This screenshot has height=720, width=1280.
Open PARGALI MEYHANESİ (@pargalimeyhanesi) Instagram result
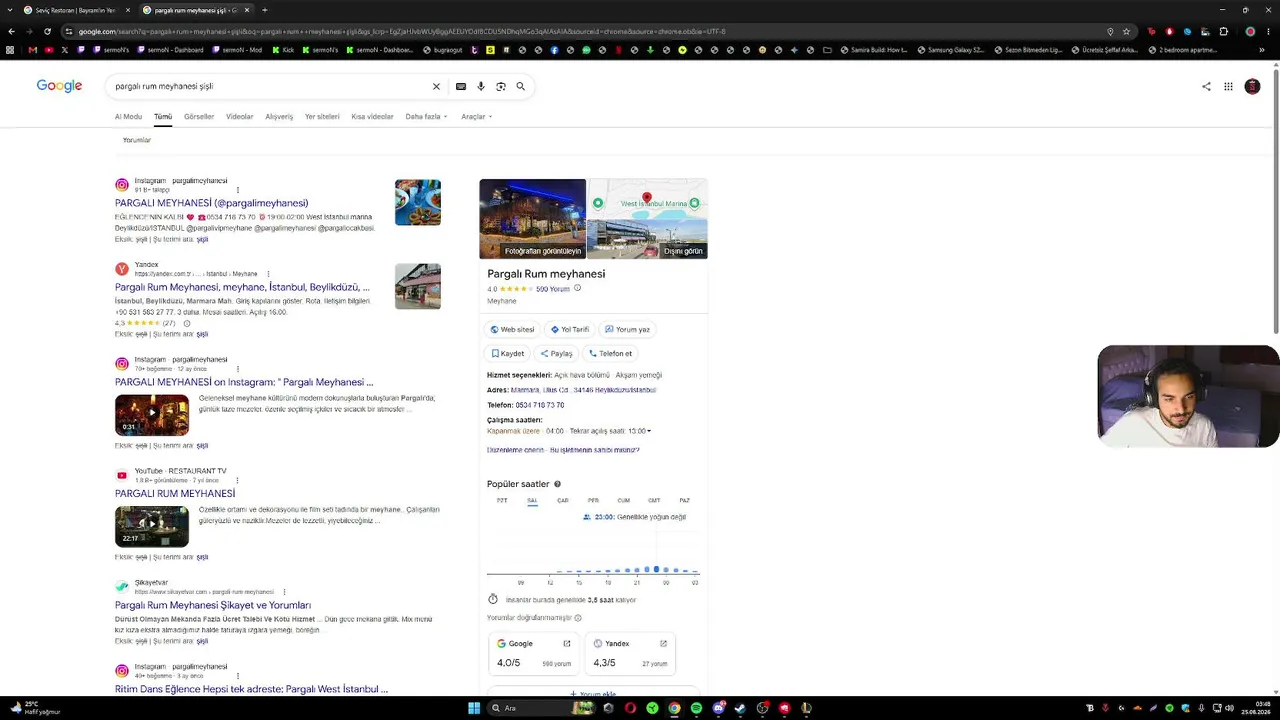pyautogui.click(x=212, y=203)
